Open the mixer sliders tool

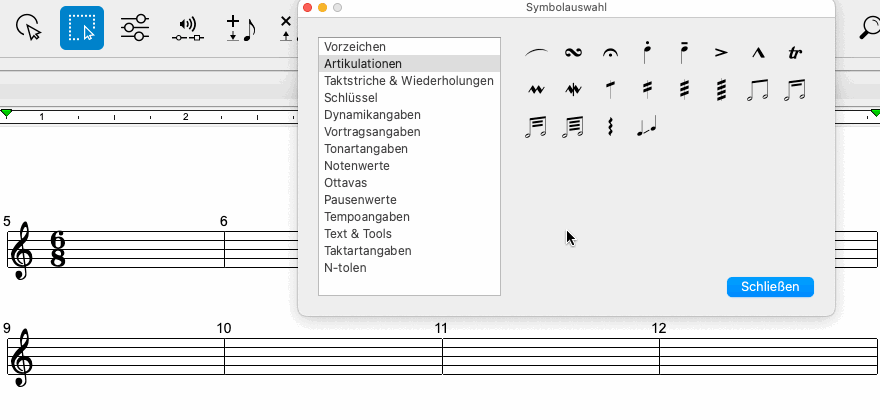point(135,28)
